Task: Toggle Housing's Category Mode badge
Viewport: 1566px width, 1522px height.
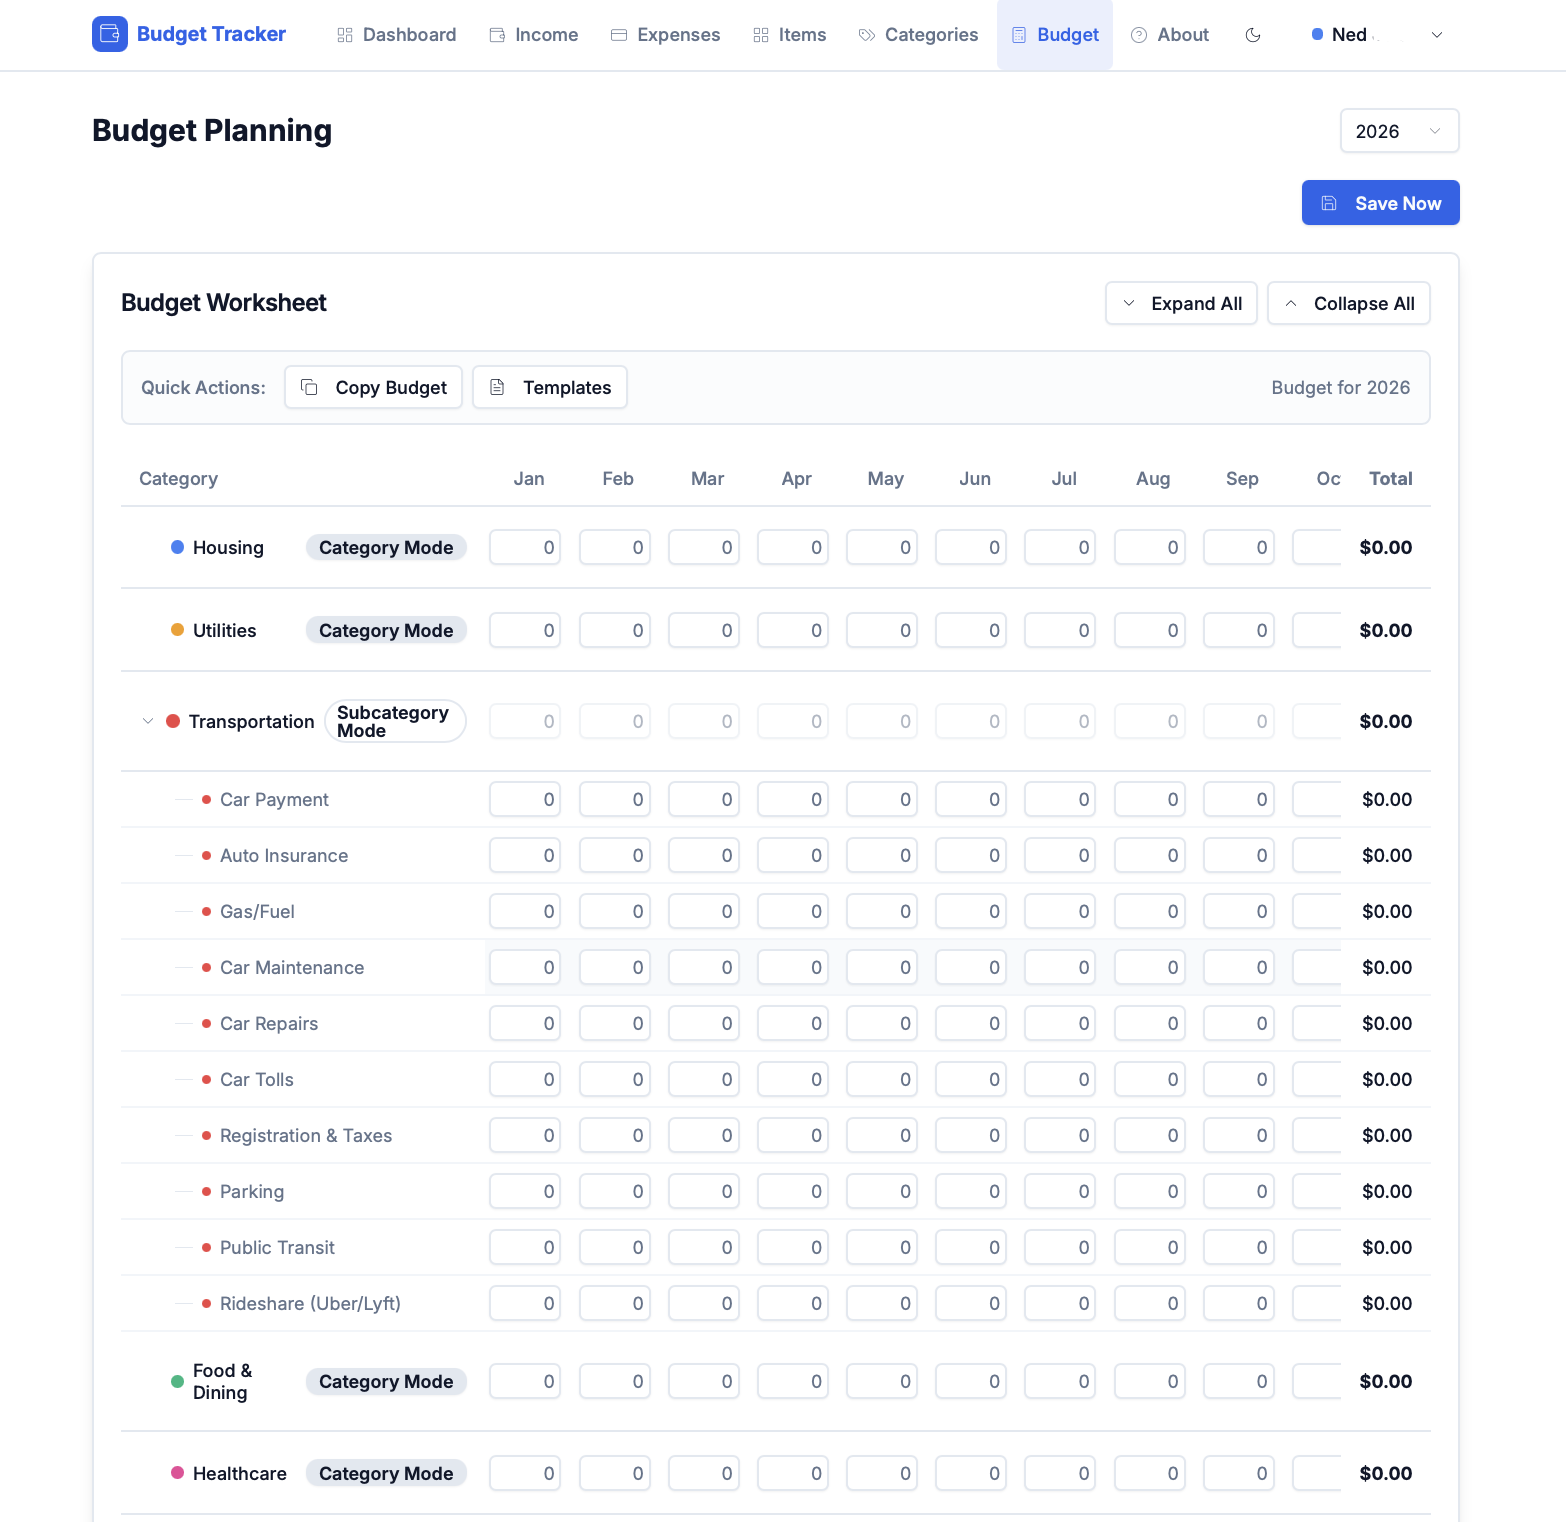Action: pyautogui.click(x=386, y=547)
